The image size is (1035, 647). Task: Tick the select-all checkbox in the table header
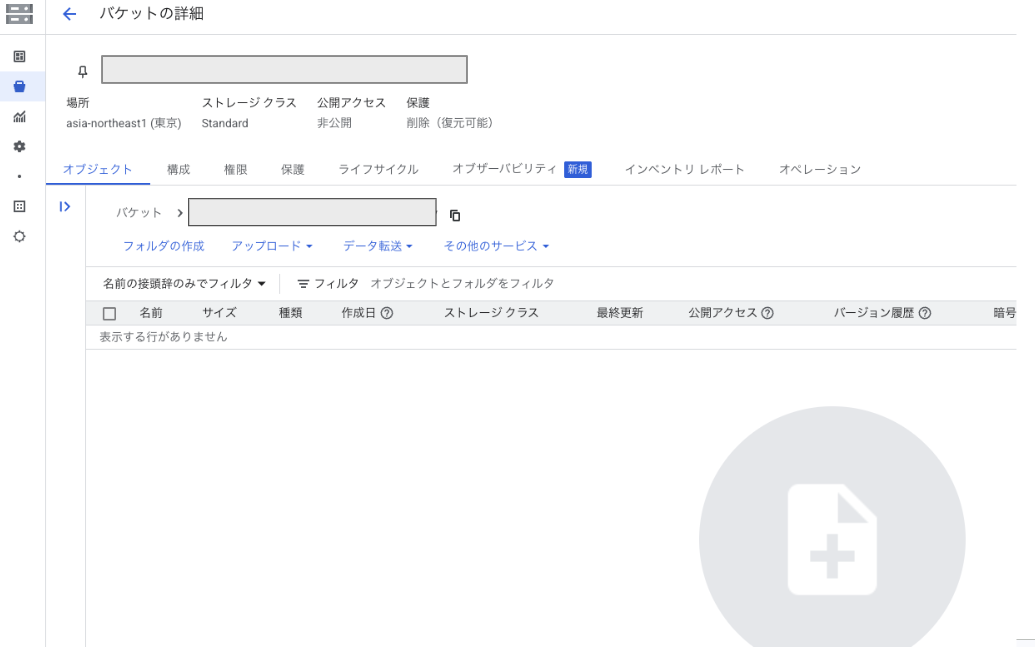110,314
